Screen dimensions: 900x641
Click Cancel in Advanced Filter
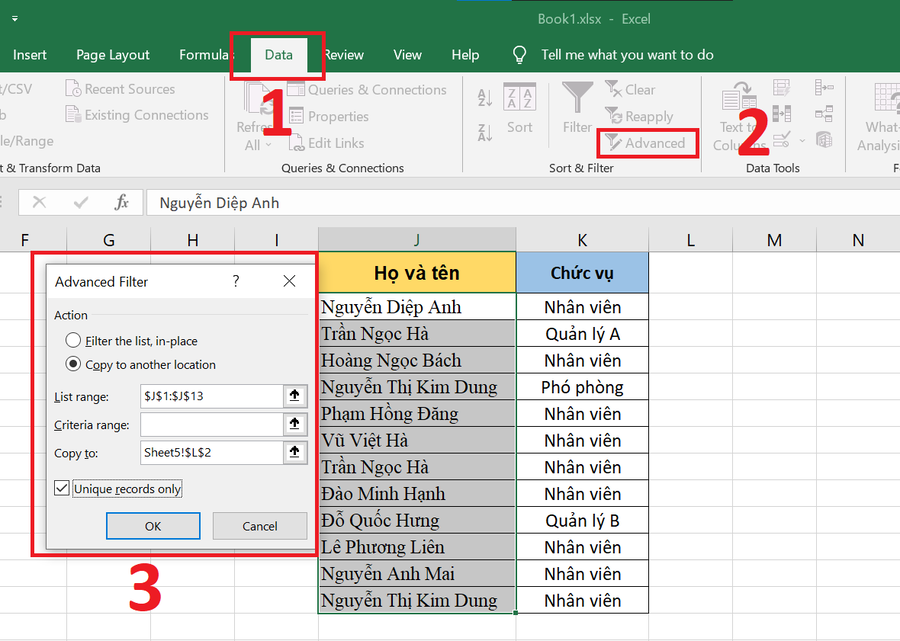(x=259, y=526)
